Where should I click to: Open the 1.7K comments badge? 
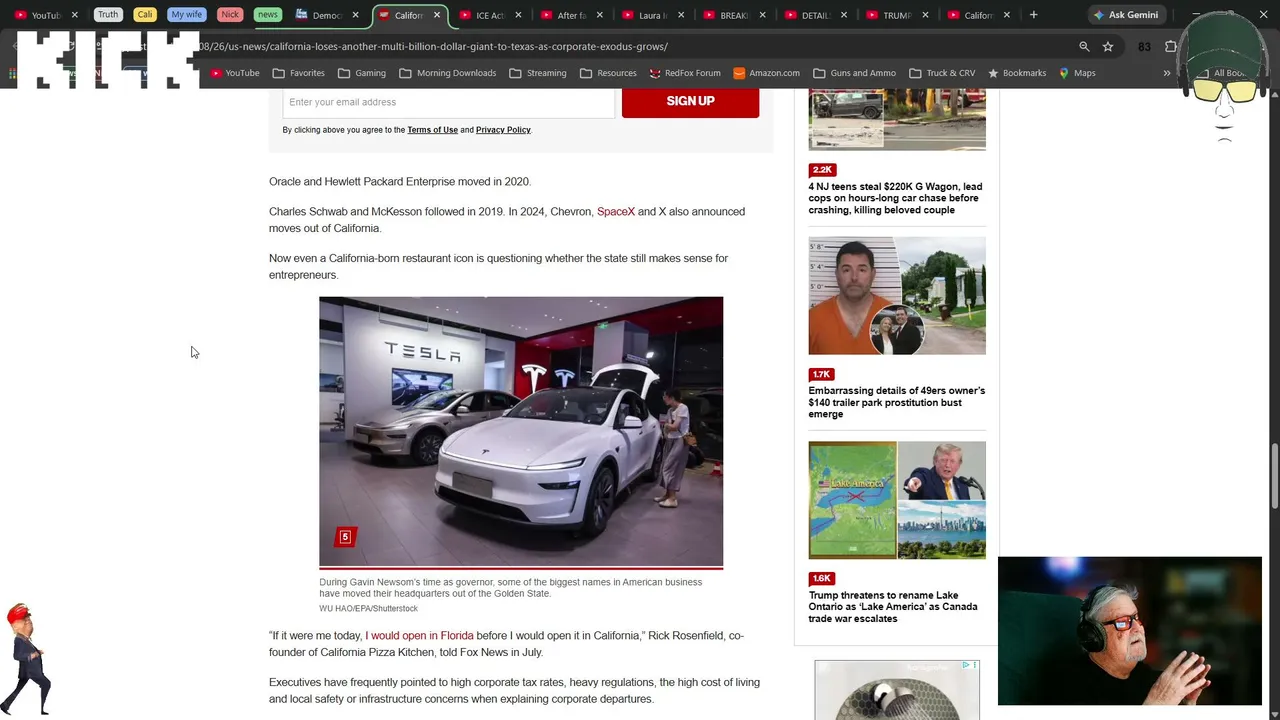(822, 374)
